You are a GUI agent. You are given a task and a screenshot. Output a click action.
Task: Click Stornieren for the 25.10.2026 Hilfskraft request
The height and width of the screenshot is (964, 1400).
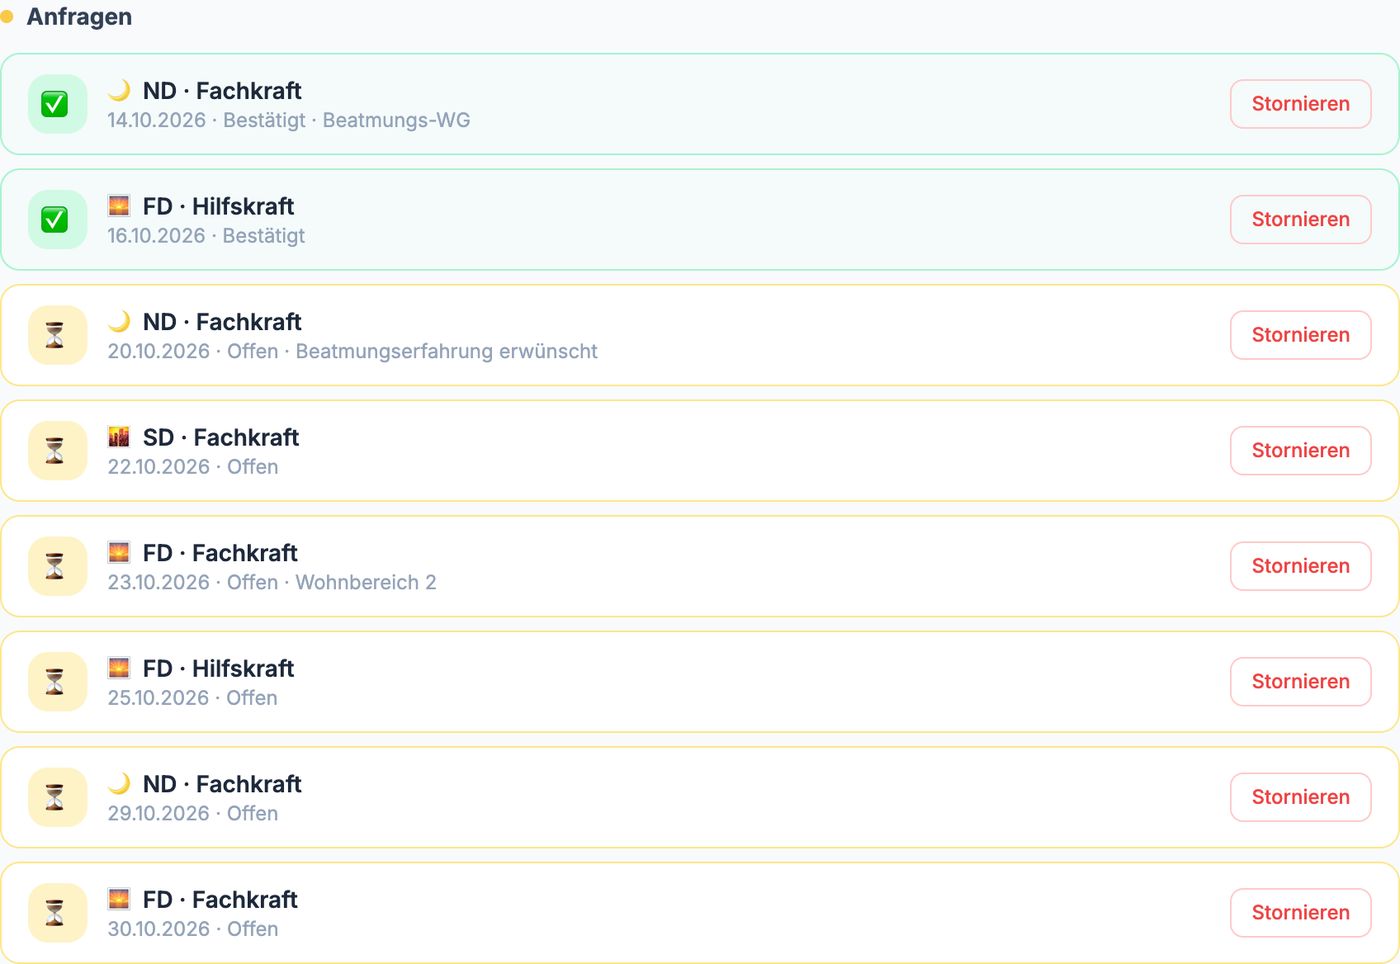[1300, 682]
